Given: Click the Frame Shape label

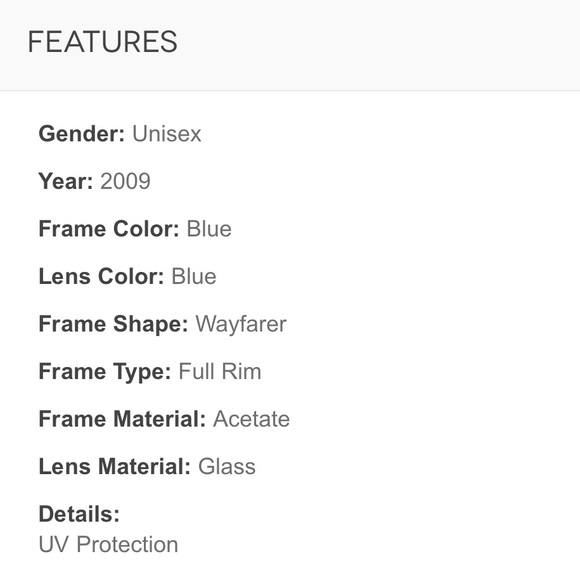Looking at the screenshot, I should 114,324.
